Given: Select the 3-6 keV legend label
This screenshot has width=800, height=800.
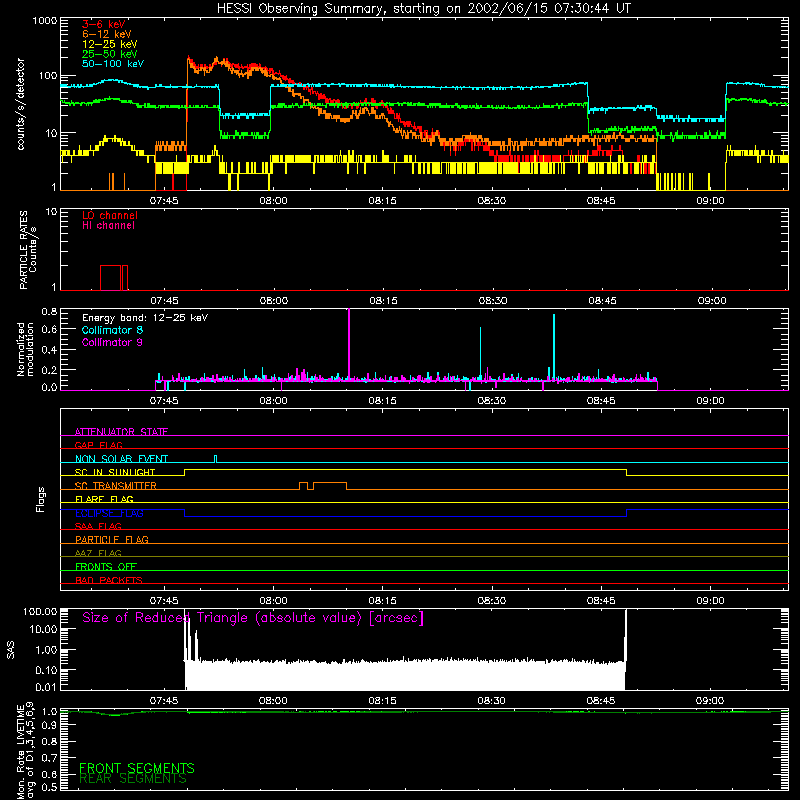Looking at the screenshot, I should 104,24.
